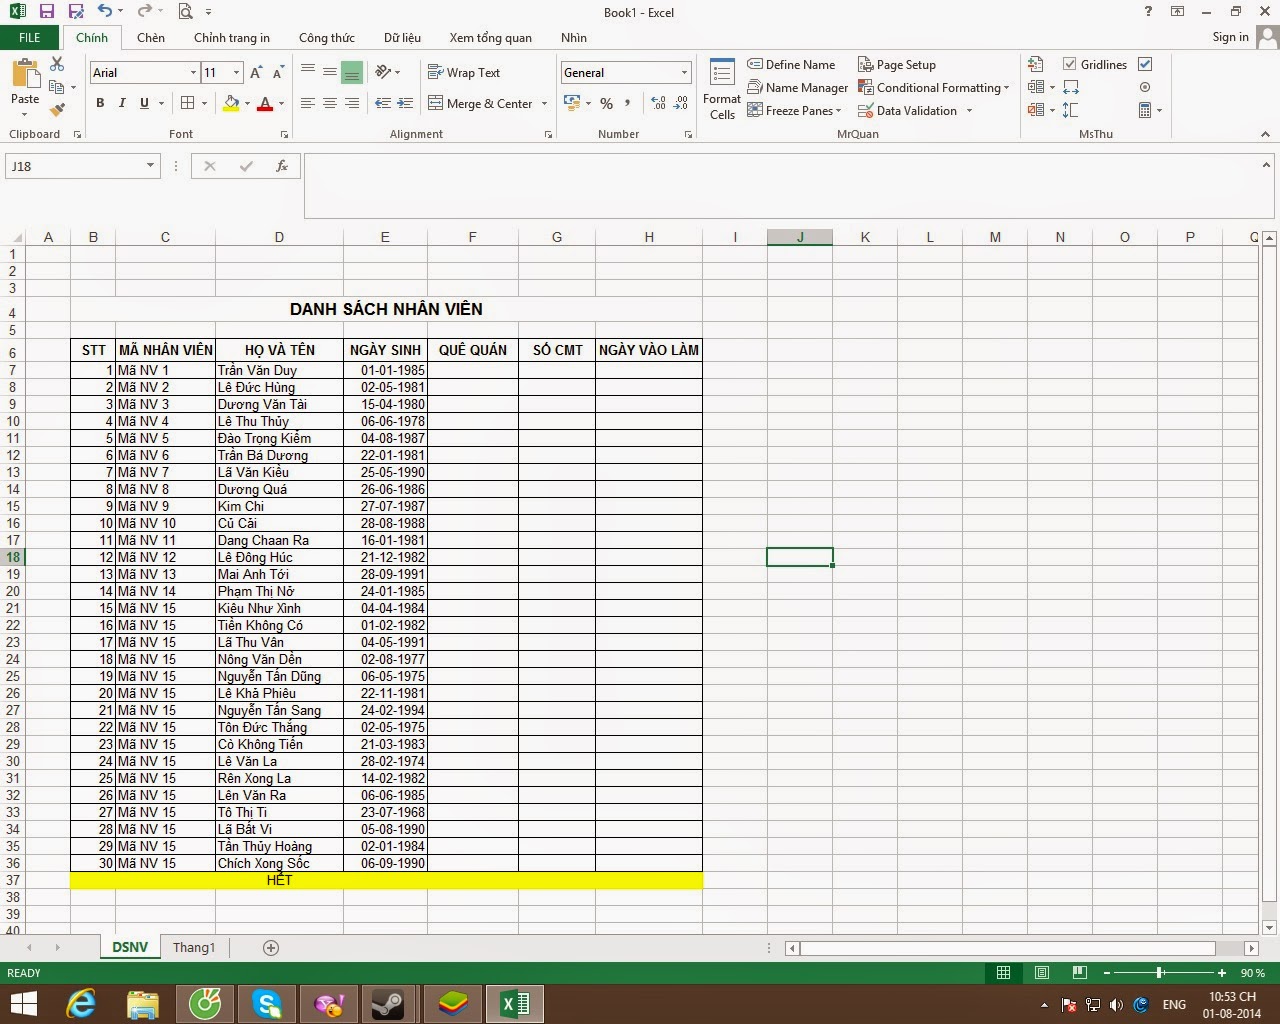This screenshot has width=1280, height=1024.
Task: Apply bold formatting with the B icon
Action: pos(99,103)
